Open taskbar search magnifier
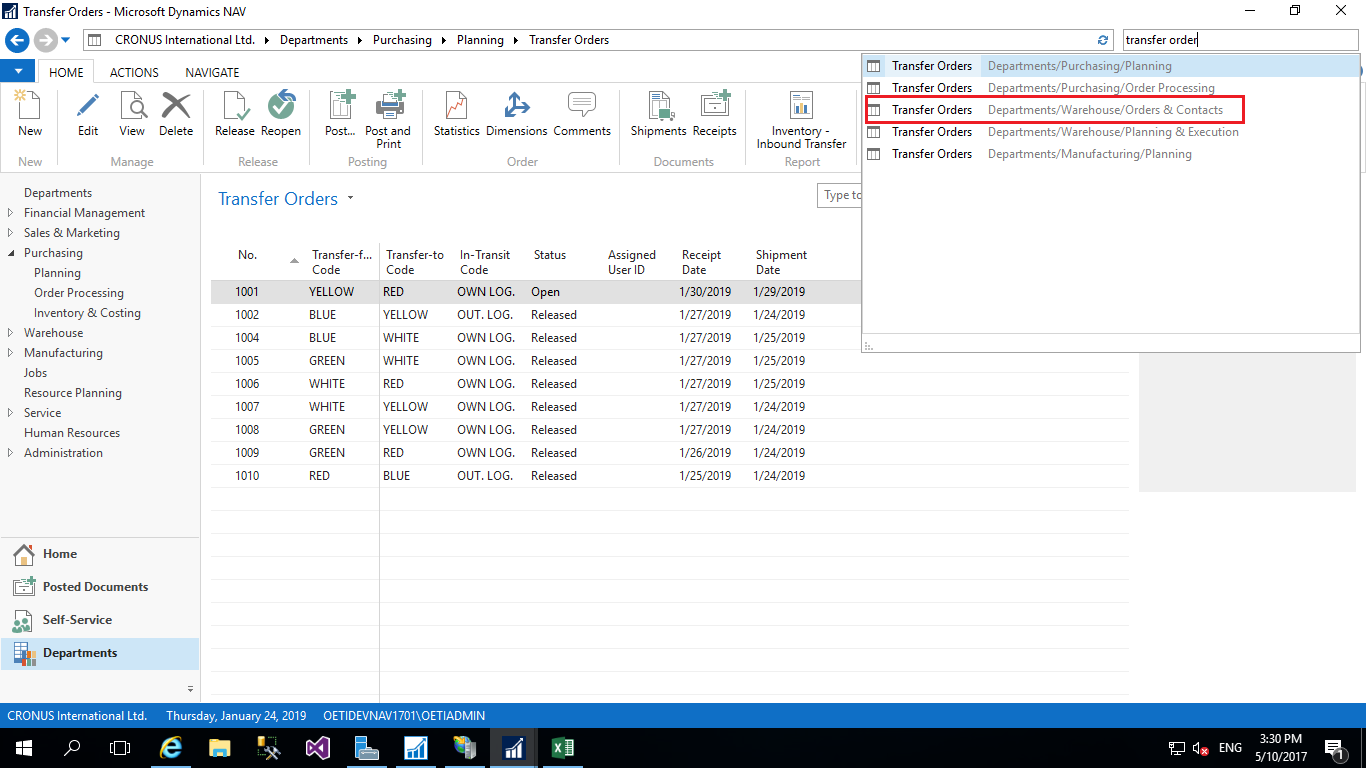The width and height of the screenshot is (1366, 768). click(72, 748)
